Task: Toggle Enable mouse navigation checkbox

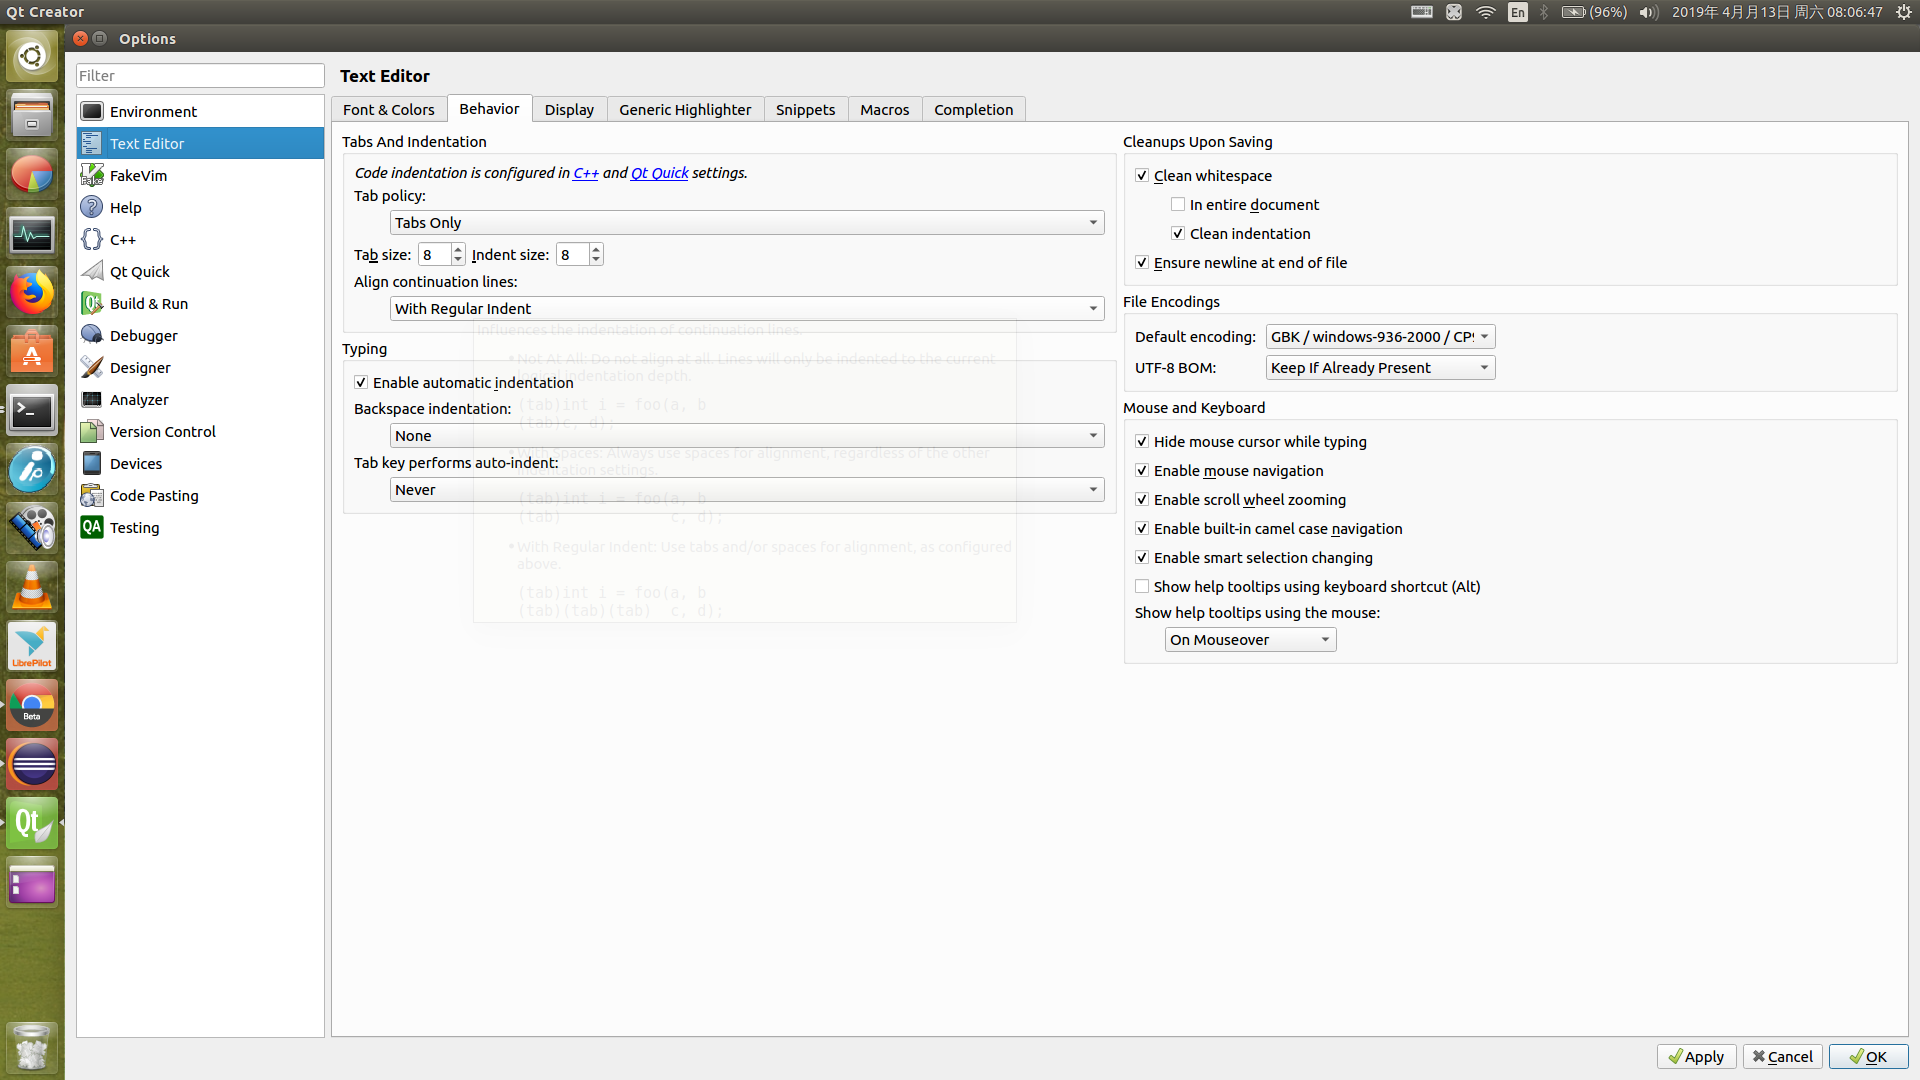Action: [x=1142, y=470]
